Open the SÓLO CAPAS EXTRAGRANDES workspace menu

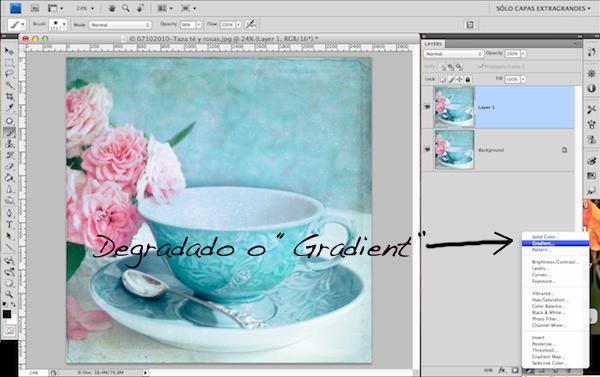[543, 8]
